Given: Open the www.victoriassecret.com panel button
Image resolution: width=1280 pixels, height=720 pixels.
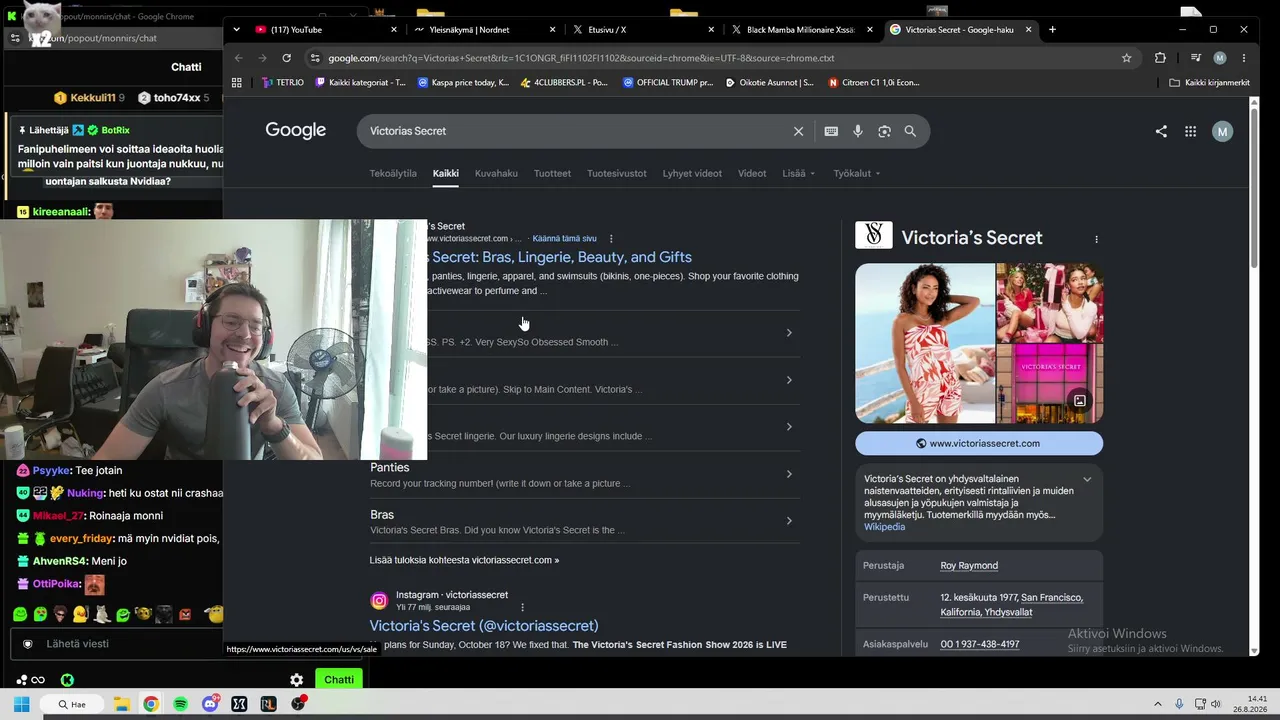Looking at the screenshot, I should click(979, 443).
